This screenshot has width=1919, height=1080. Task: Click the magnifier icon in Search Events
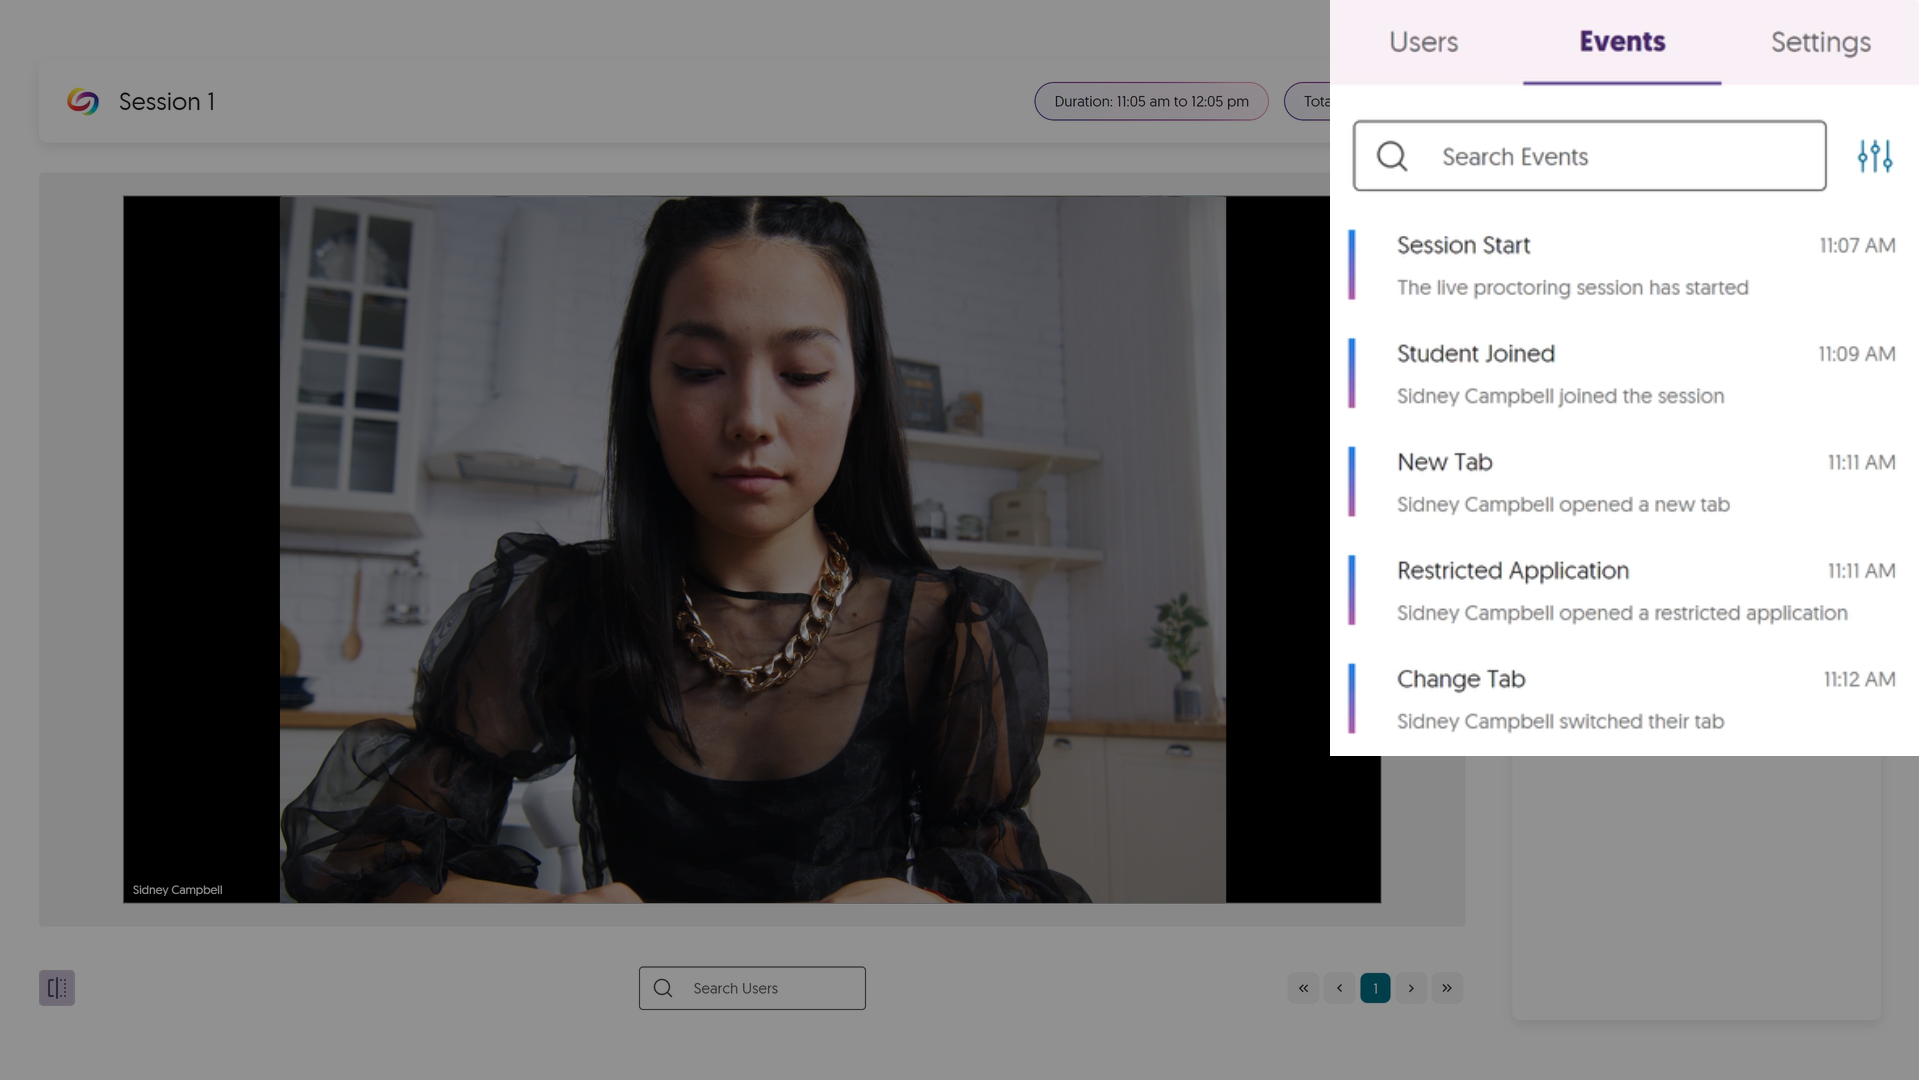(x=1391, y=156)
